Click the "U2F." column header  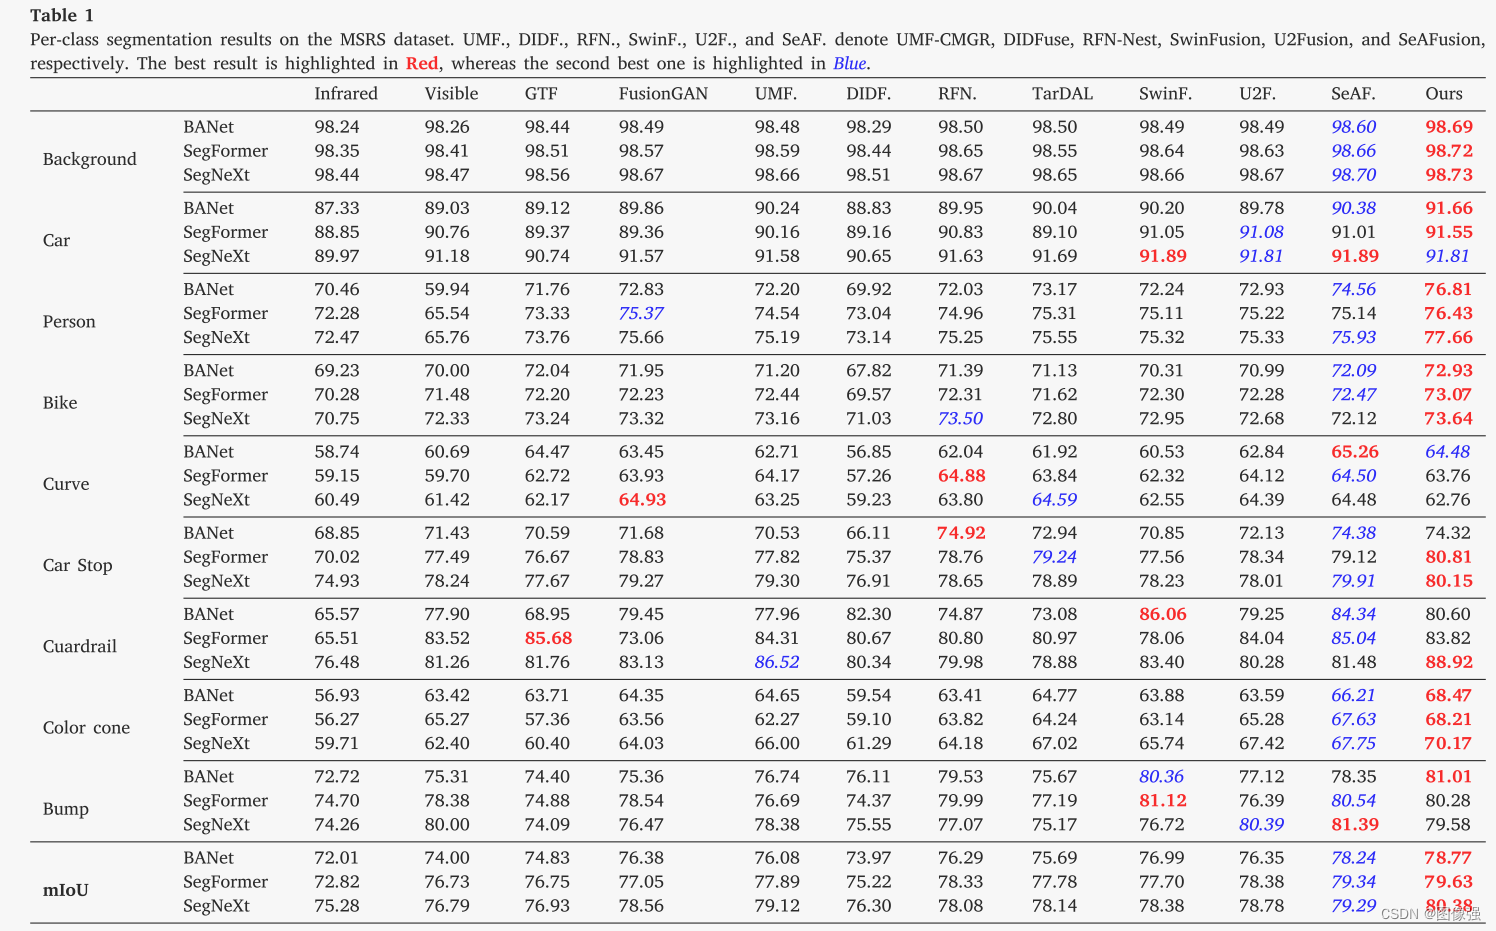(1257, 94)
